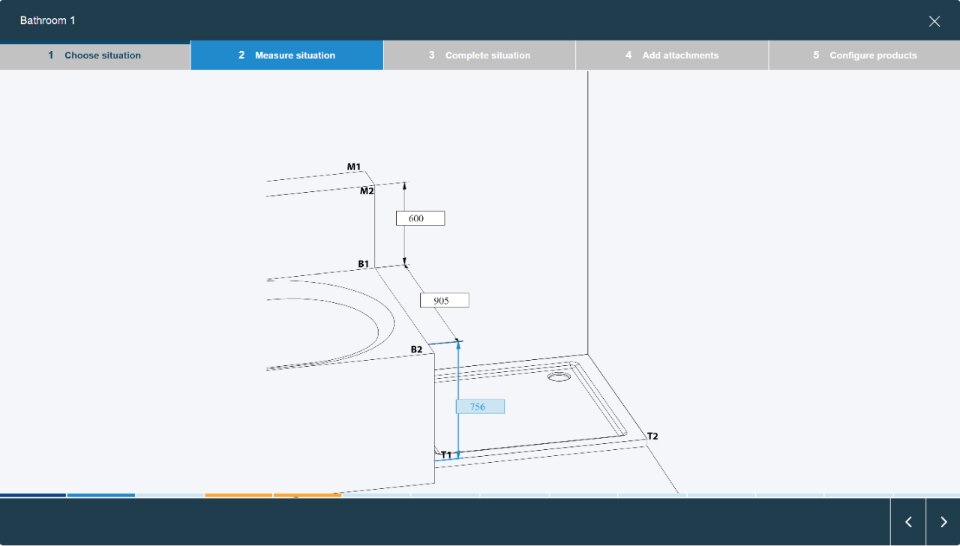Screen dimensions: 960x546
Task: Go to next step with right chevron
Action: (943, 522)
